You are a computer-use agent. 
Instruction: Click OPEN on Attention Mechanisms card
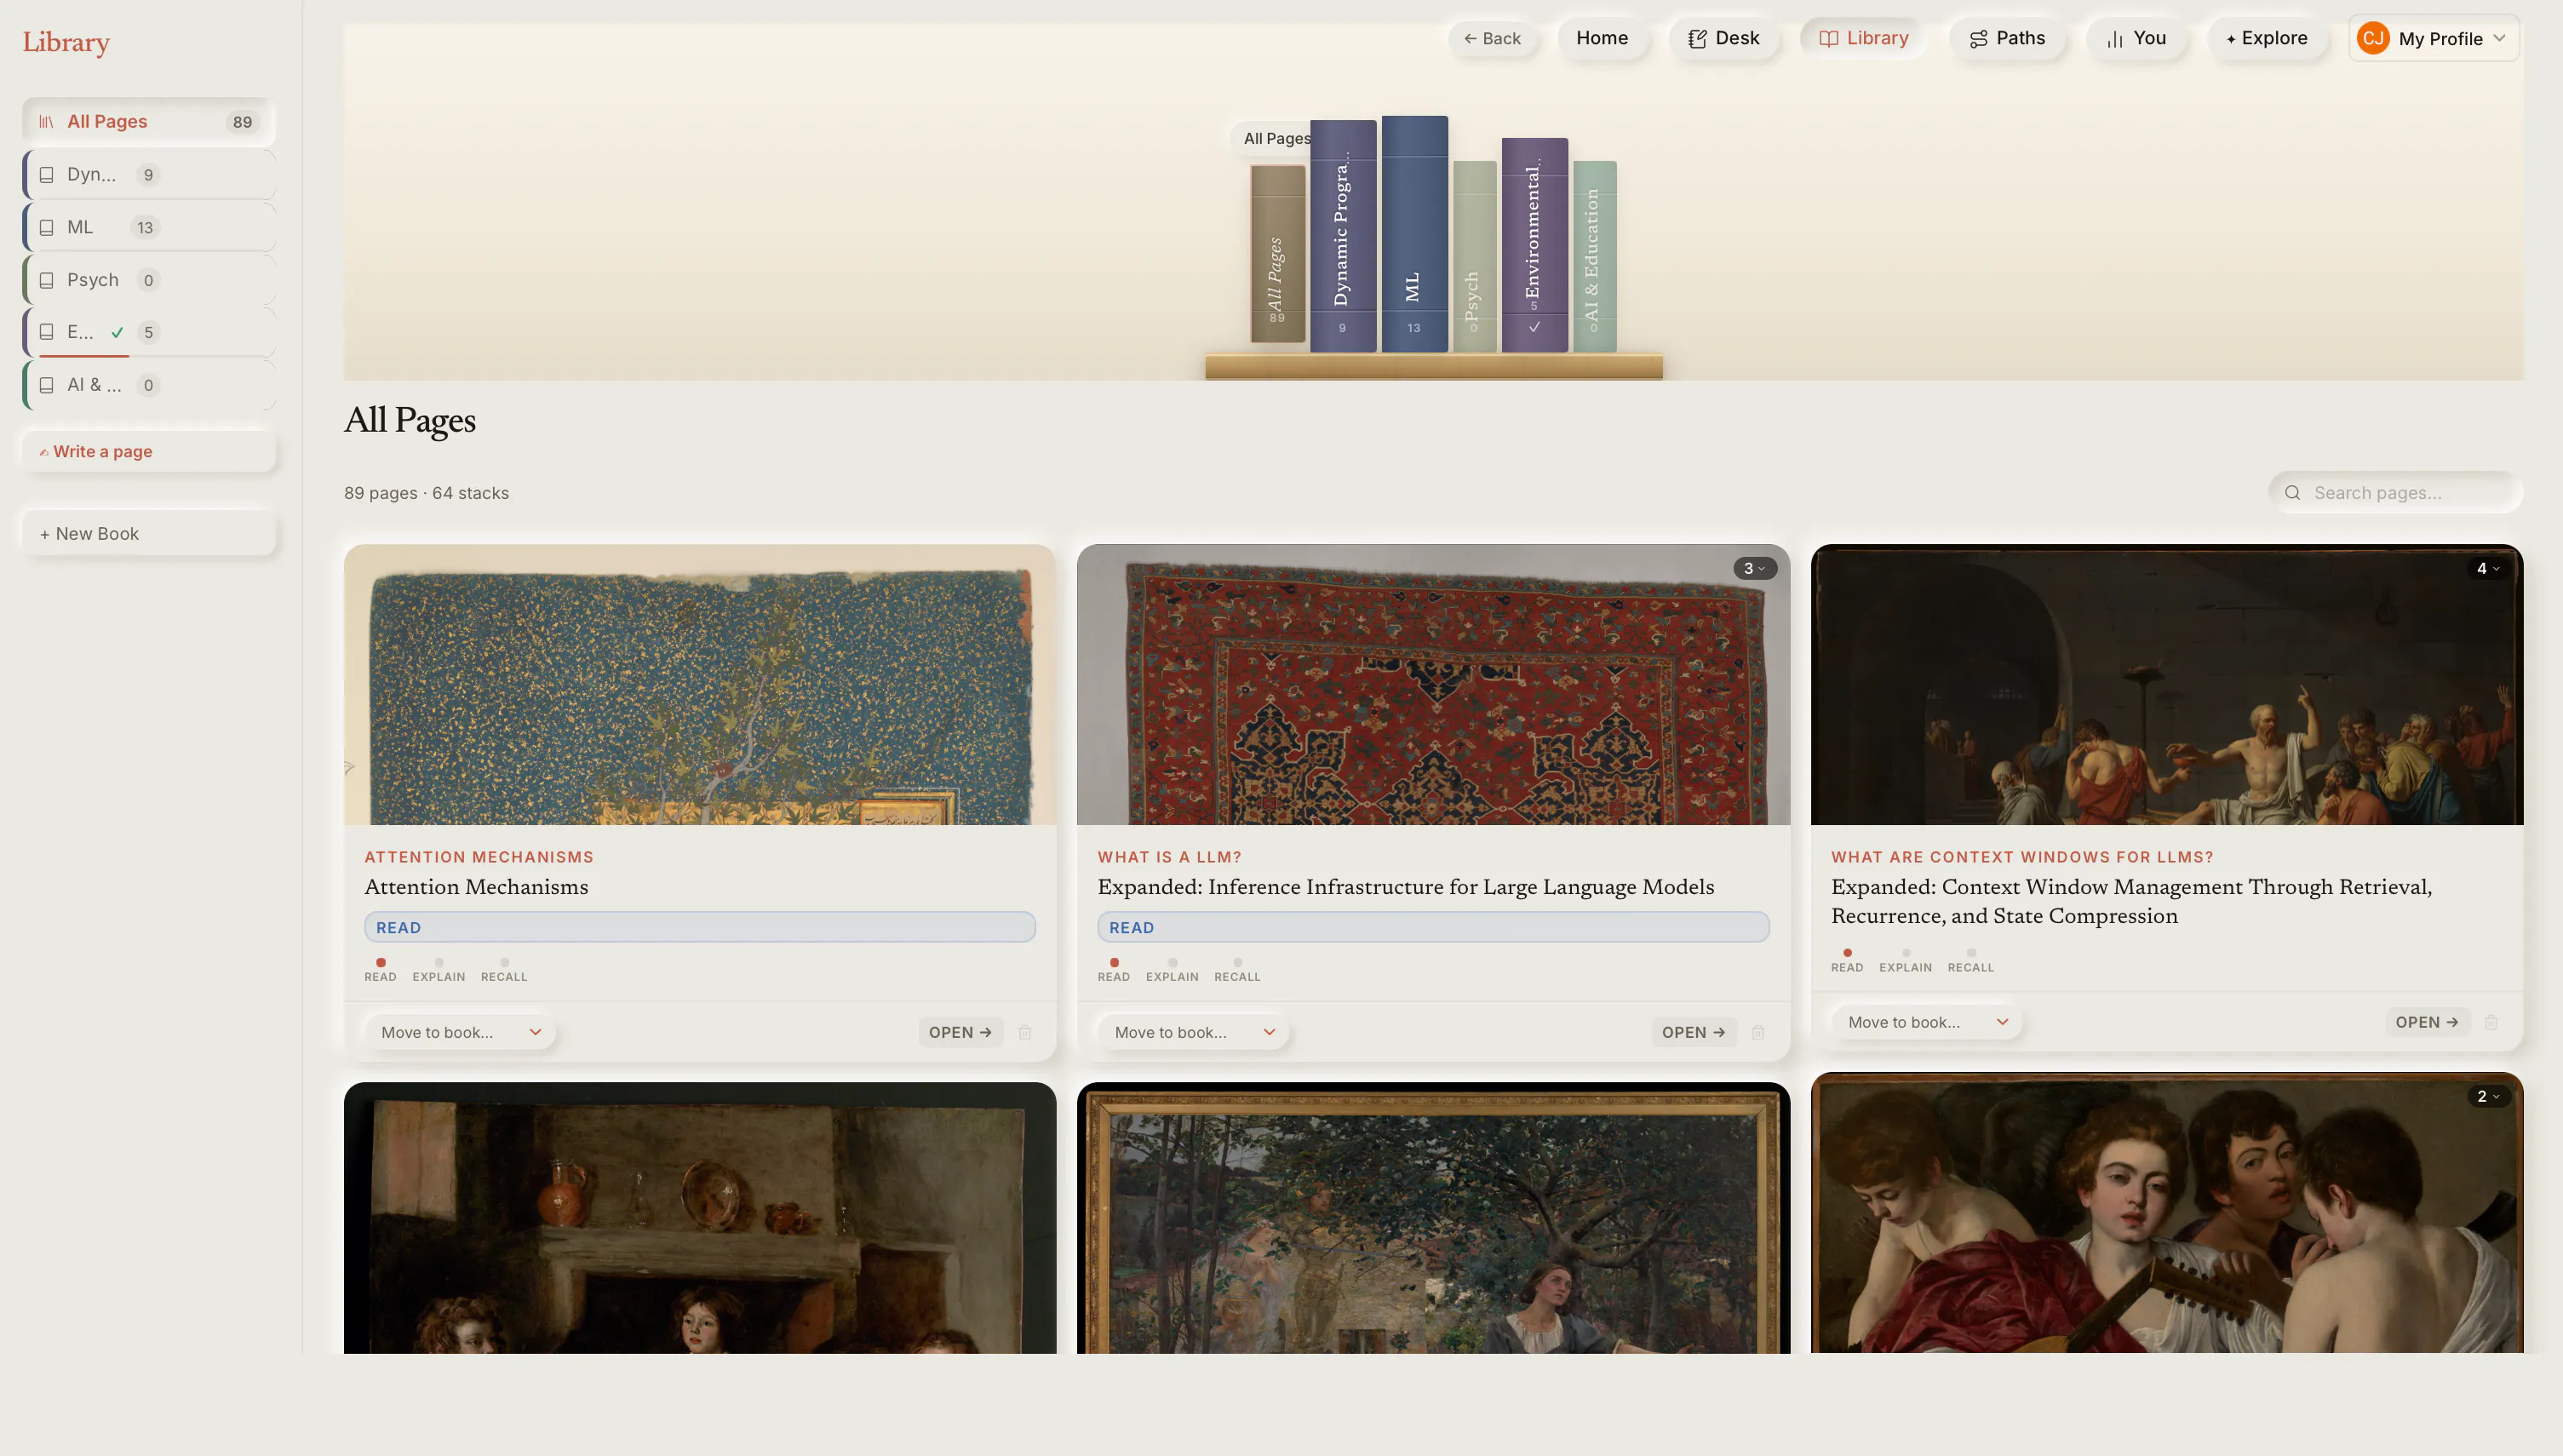click(960, 1032)
